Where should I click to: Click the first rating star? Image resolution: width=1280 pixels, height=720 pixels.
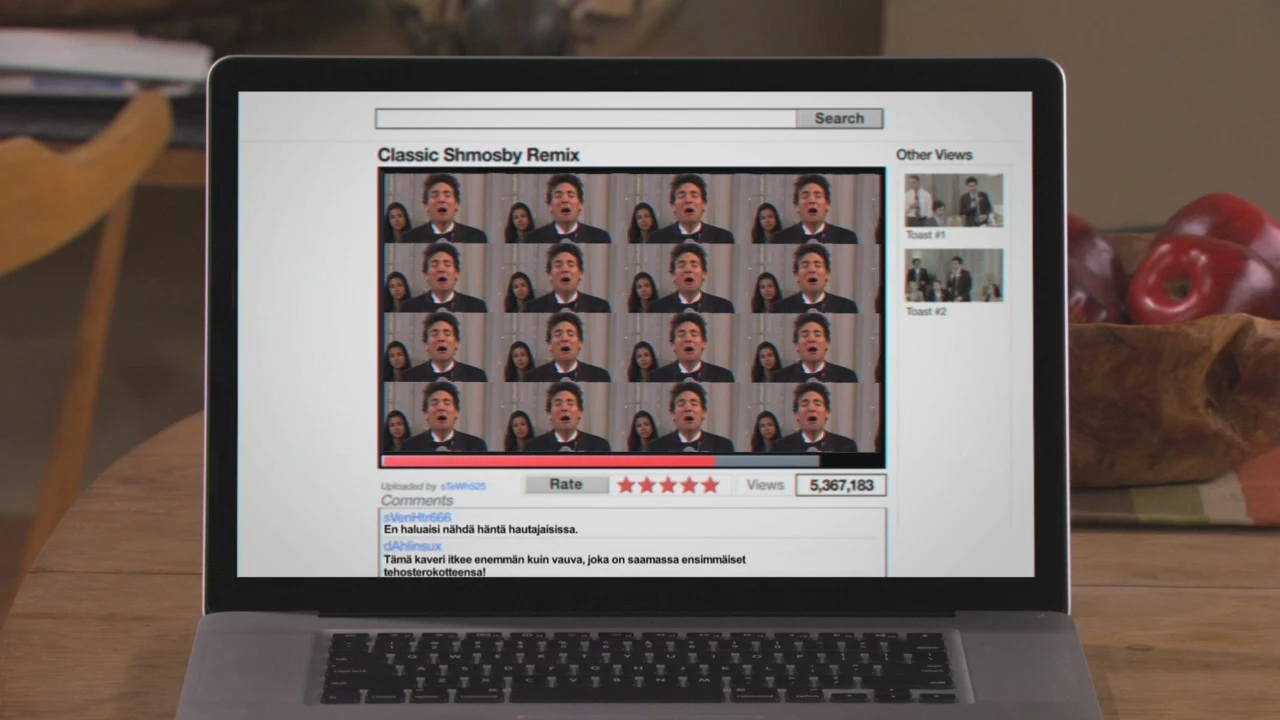pos(626,485)
